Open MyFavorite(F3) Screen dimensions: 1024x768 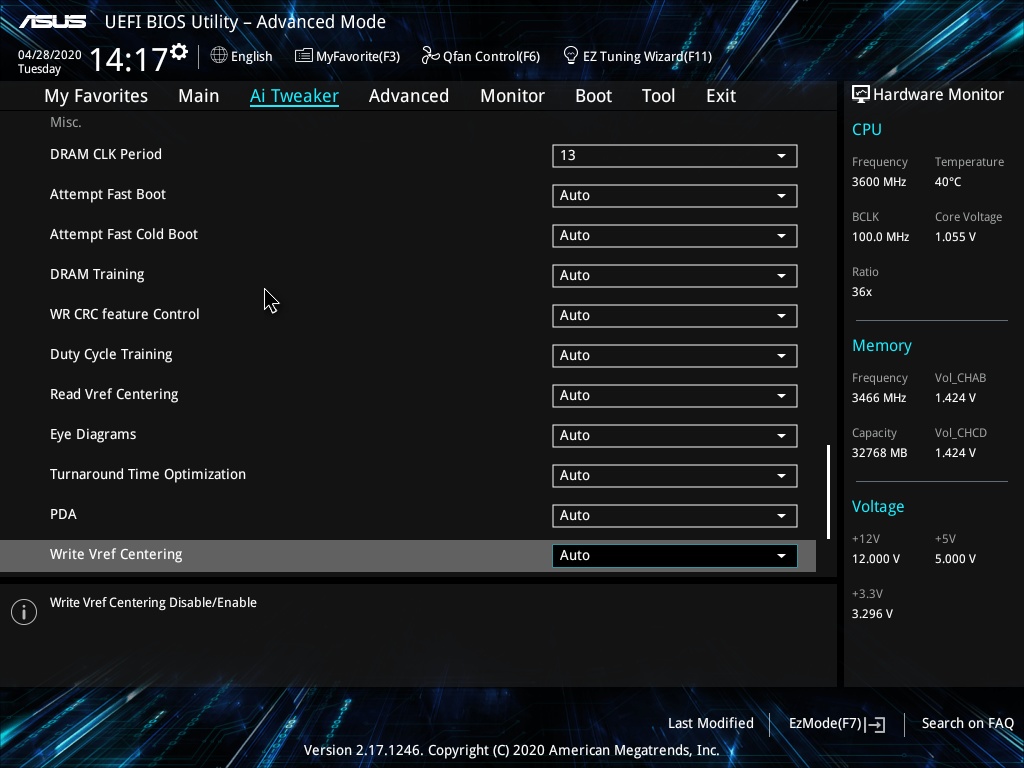point(347,56)
